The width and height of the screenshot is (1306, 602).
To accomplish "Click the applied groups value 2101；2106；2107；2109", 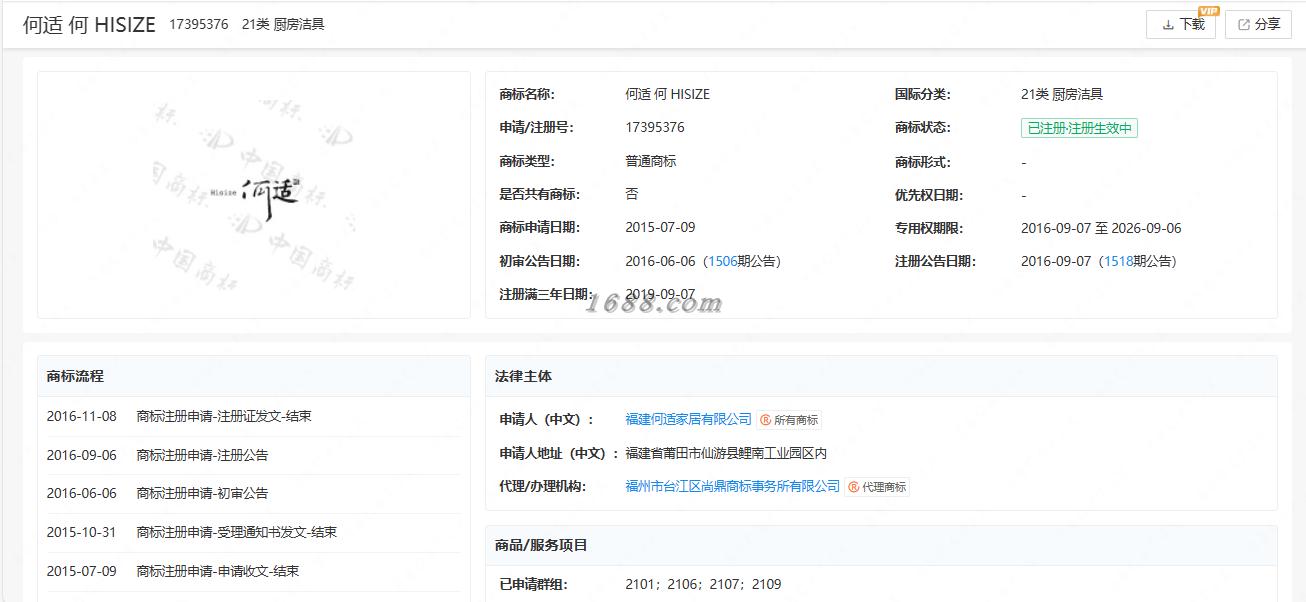I will tap(703, 584).
